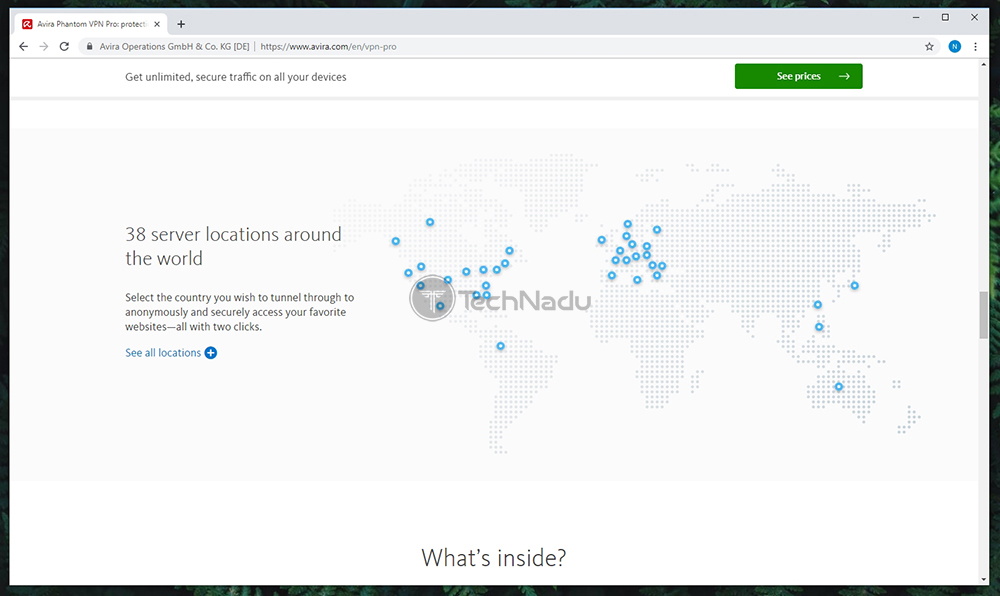Click the See prices button
The width and height of the screenshot is (1000, 596).
[798, 76]
